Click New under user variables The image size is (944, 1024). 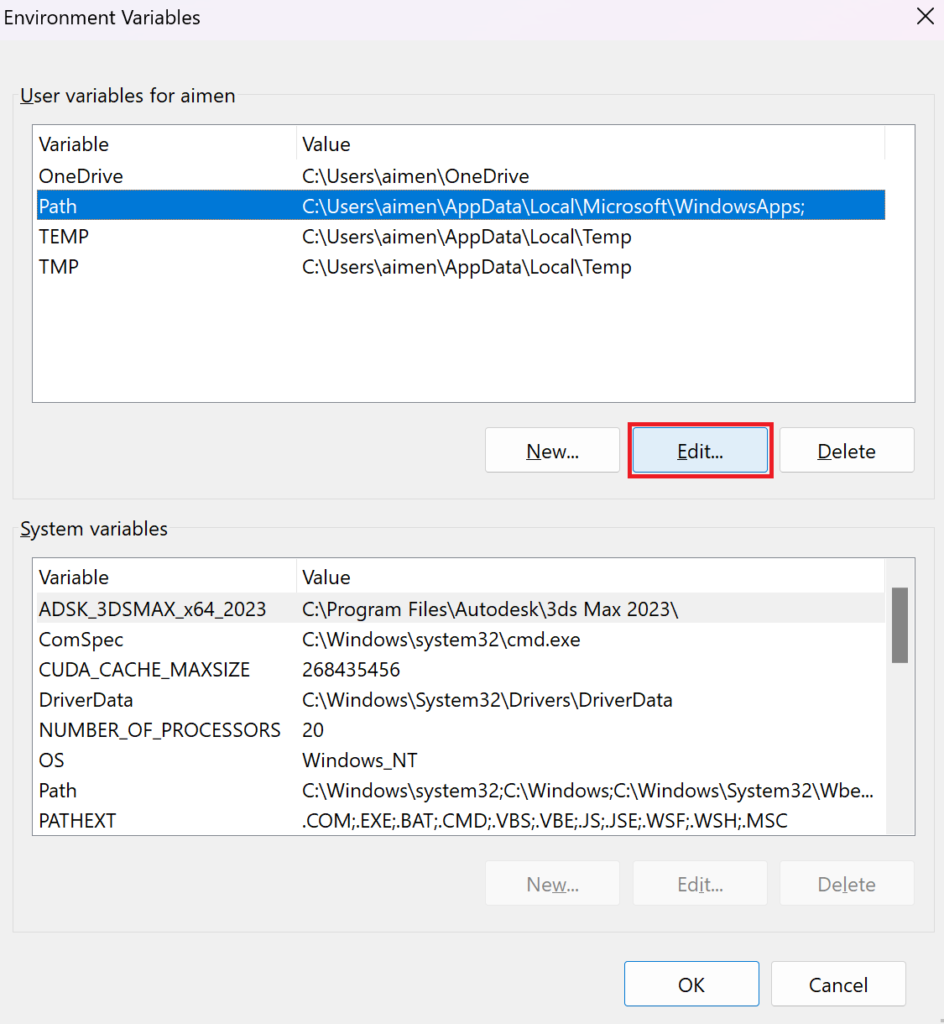[552, 450]
